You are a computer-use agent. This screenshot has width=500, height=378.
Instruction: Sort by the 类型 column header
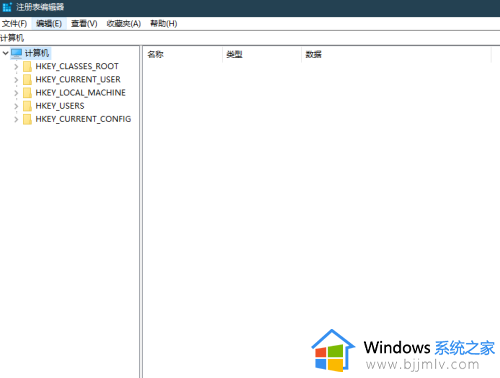[x=262, y=54]
